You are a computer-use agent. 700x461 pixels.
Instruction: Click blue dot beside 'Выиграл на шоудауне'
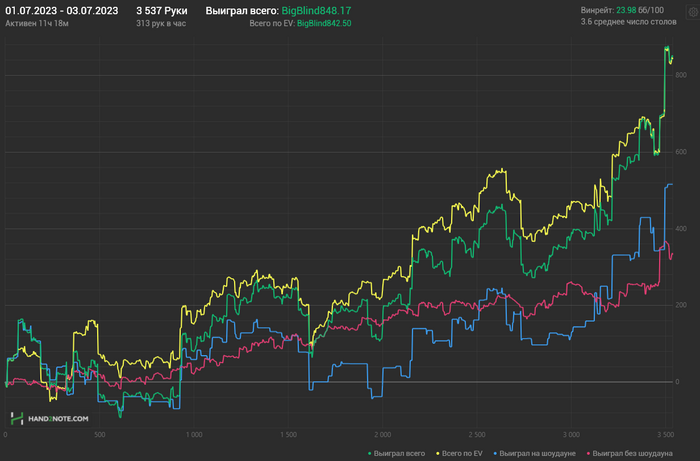click(x=497, y=453)
